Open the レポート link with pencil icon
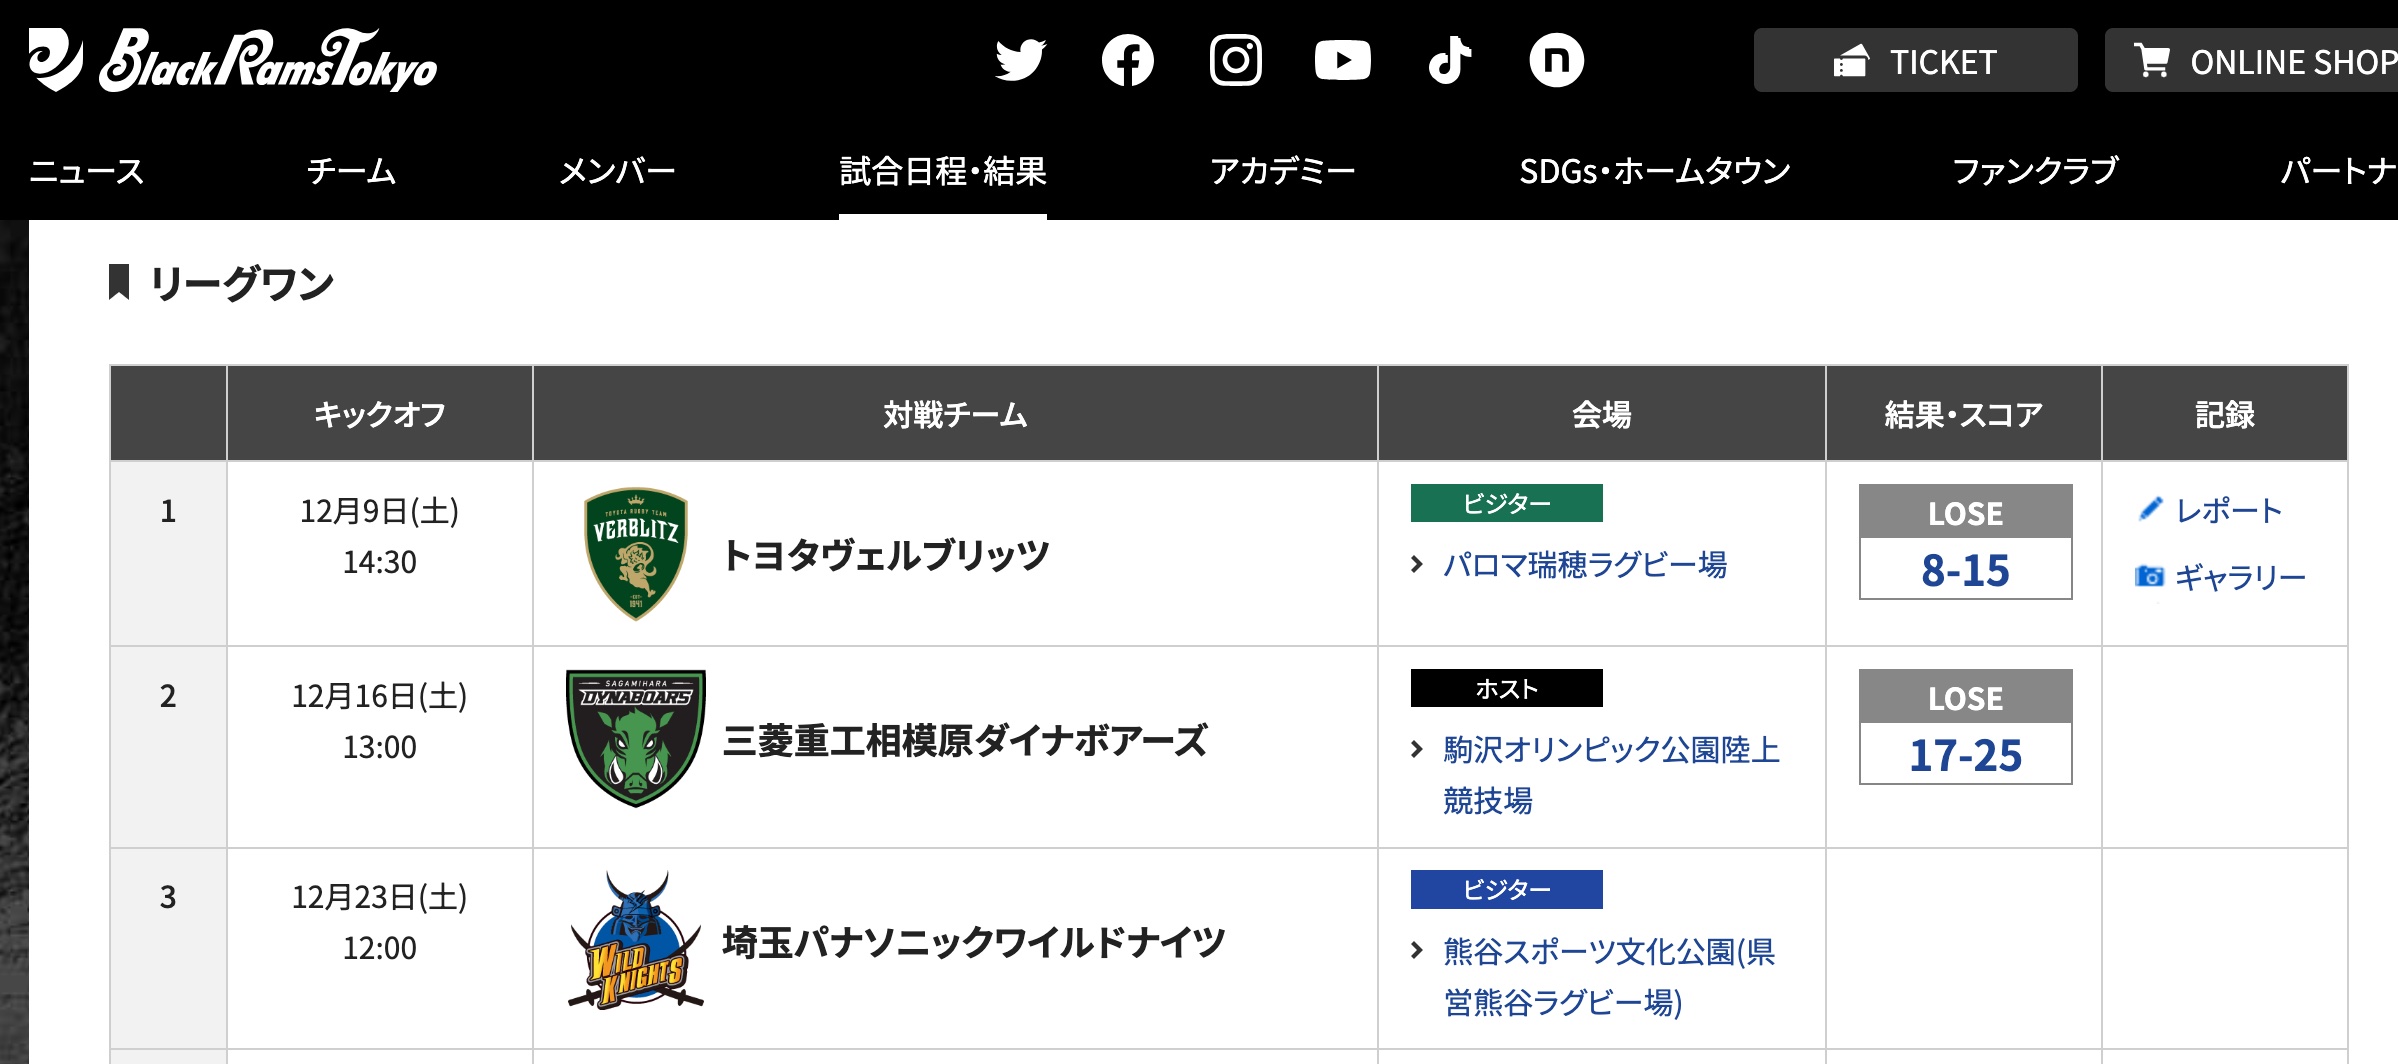 click(x=2210, y=511)
